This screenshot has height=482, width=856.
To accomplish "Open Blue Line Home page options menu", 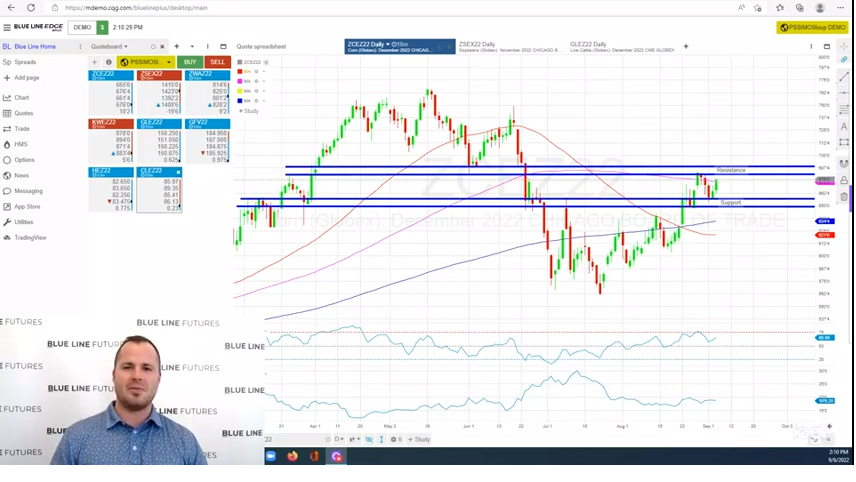I will 80,46.
